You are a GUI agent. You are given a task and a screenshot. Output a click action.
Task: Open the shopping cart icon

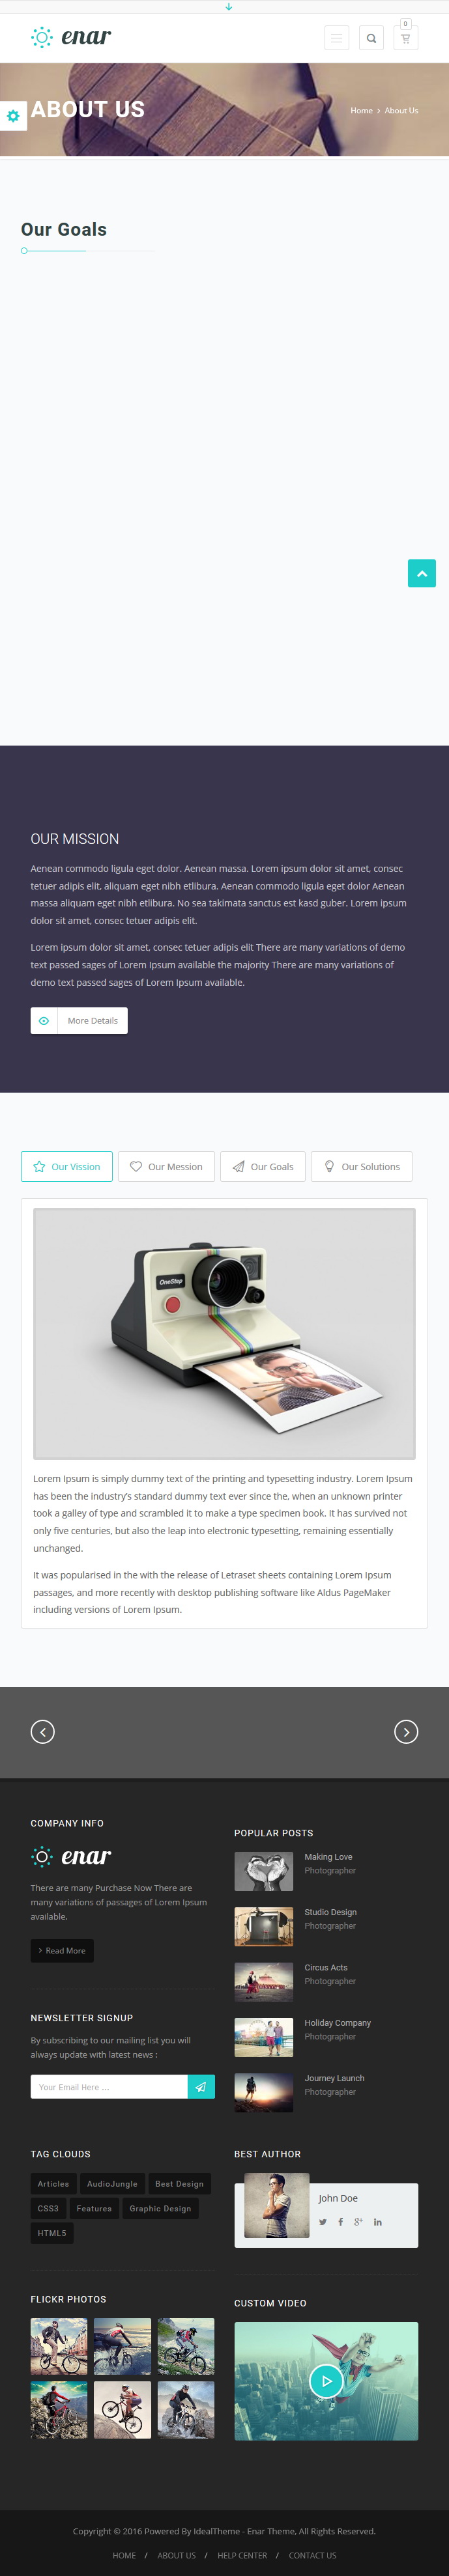pos(405,38)
